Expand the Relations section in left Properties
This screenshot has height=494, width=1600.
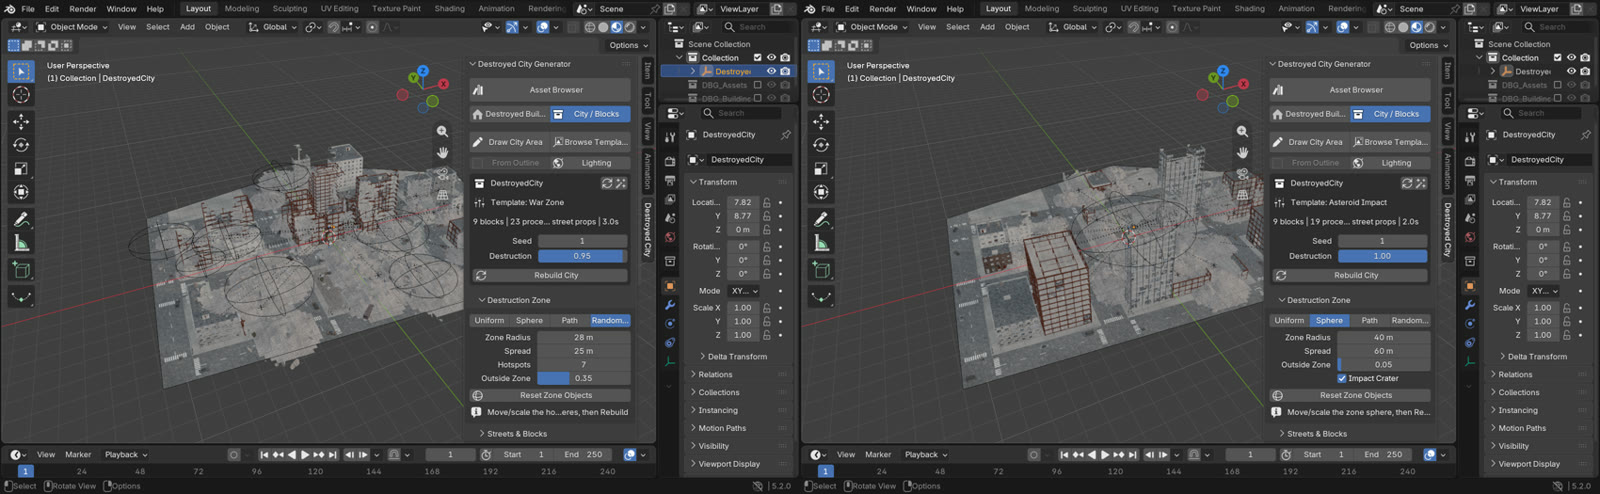(715, 374)
